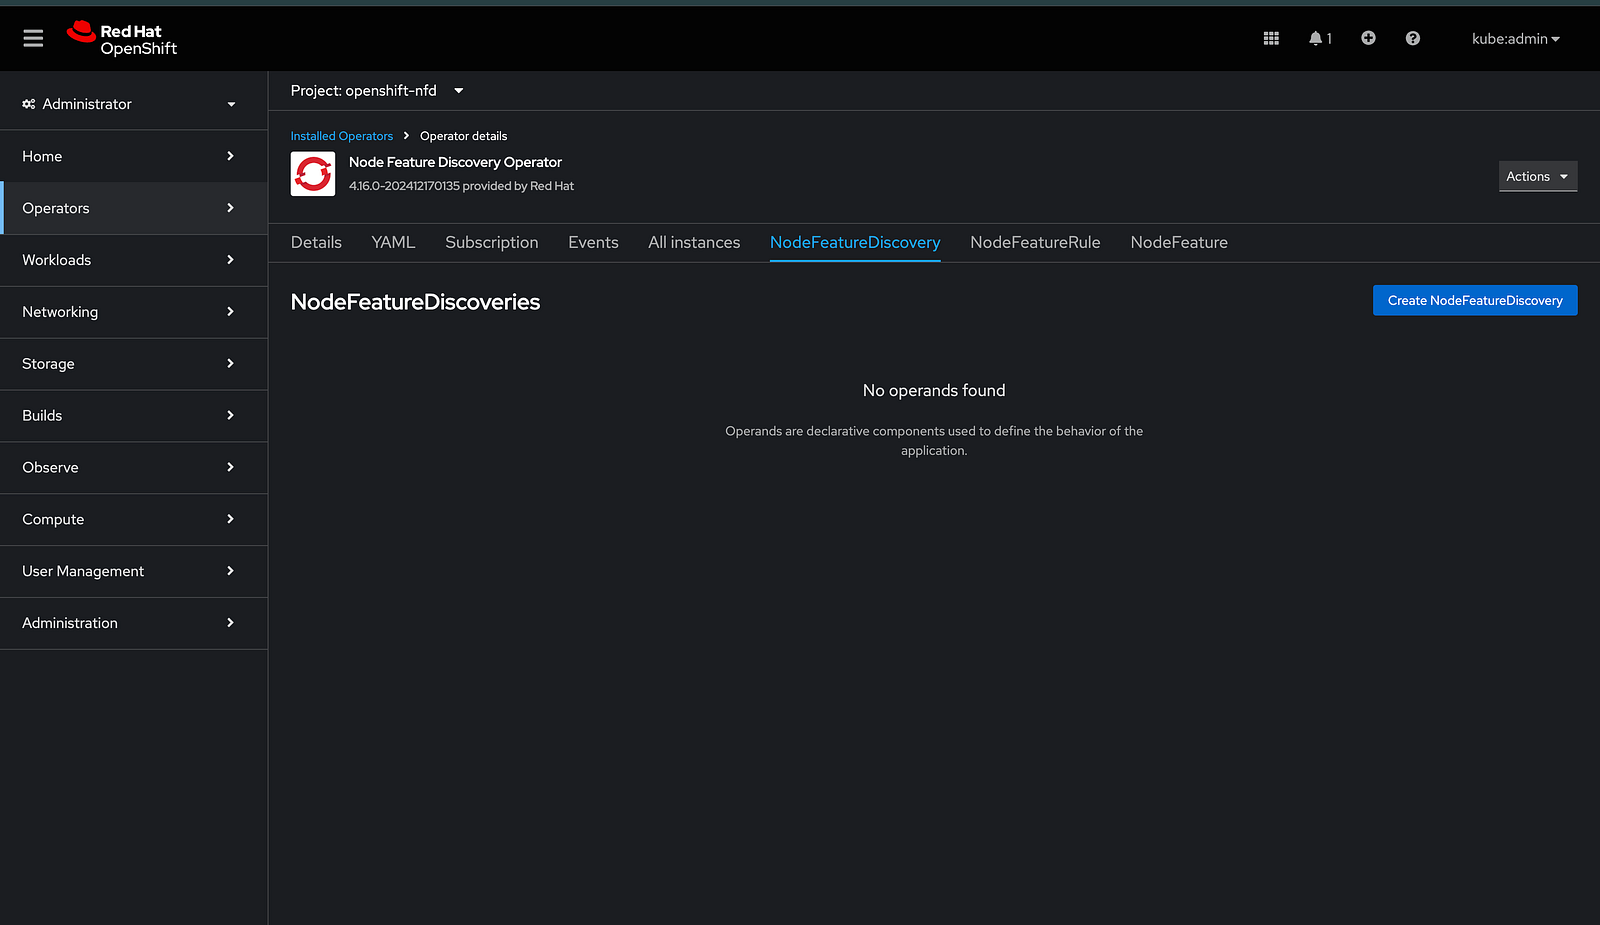
Task: Open the application launcher grid
Action: tap(1271, 38)
